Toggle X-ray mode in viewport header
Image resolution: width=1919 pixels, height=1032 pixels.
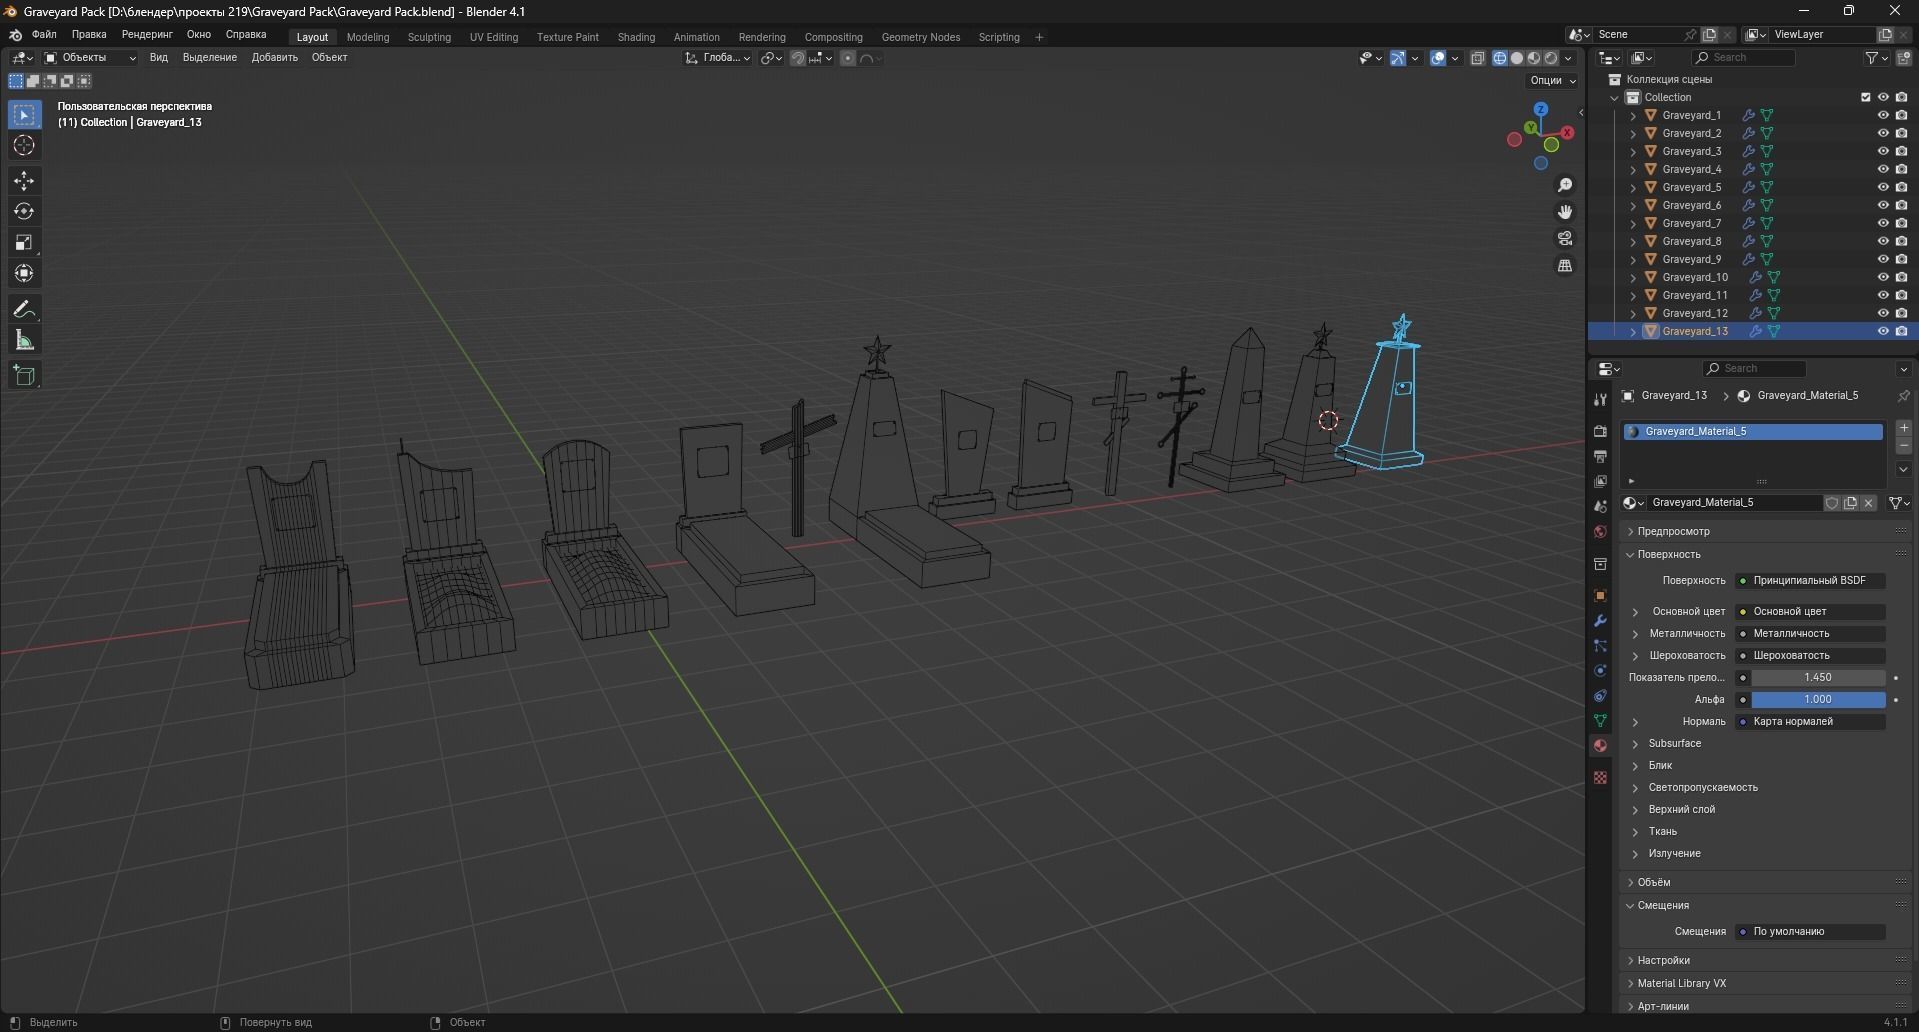pos(1478,58)
